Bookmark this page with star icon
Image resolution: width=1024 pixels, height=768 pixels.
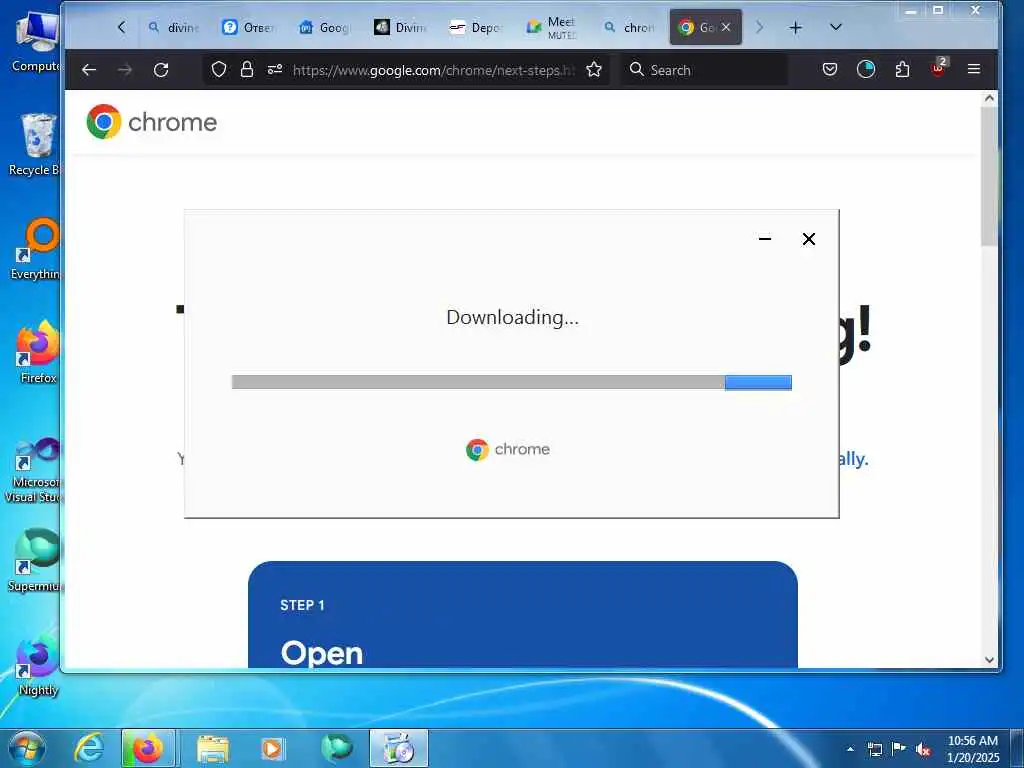(x=594, y=69)
